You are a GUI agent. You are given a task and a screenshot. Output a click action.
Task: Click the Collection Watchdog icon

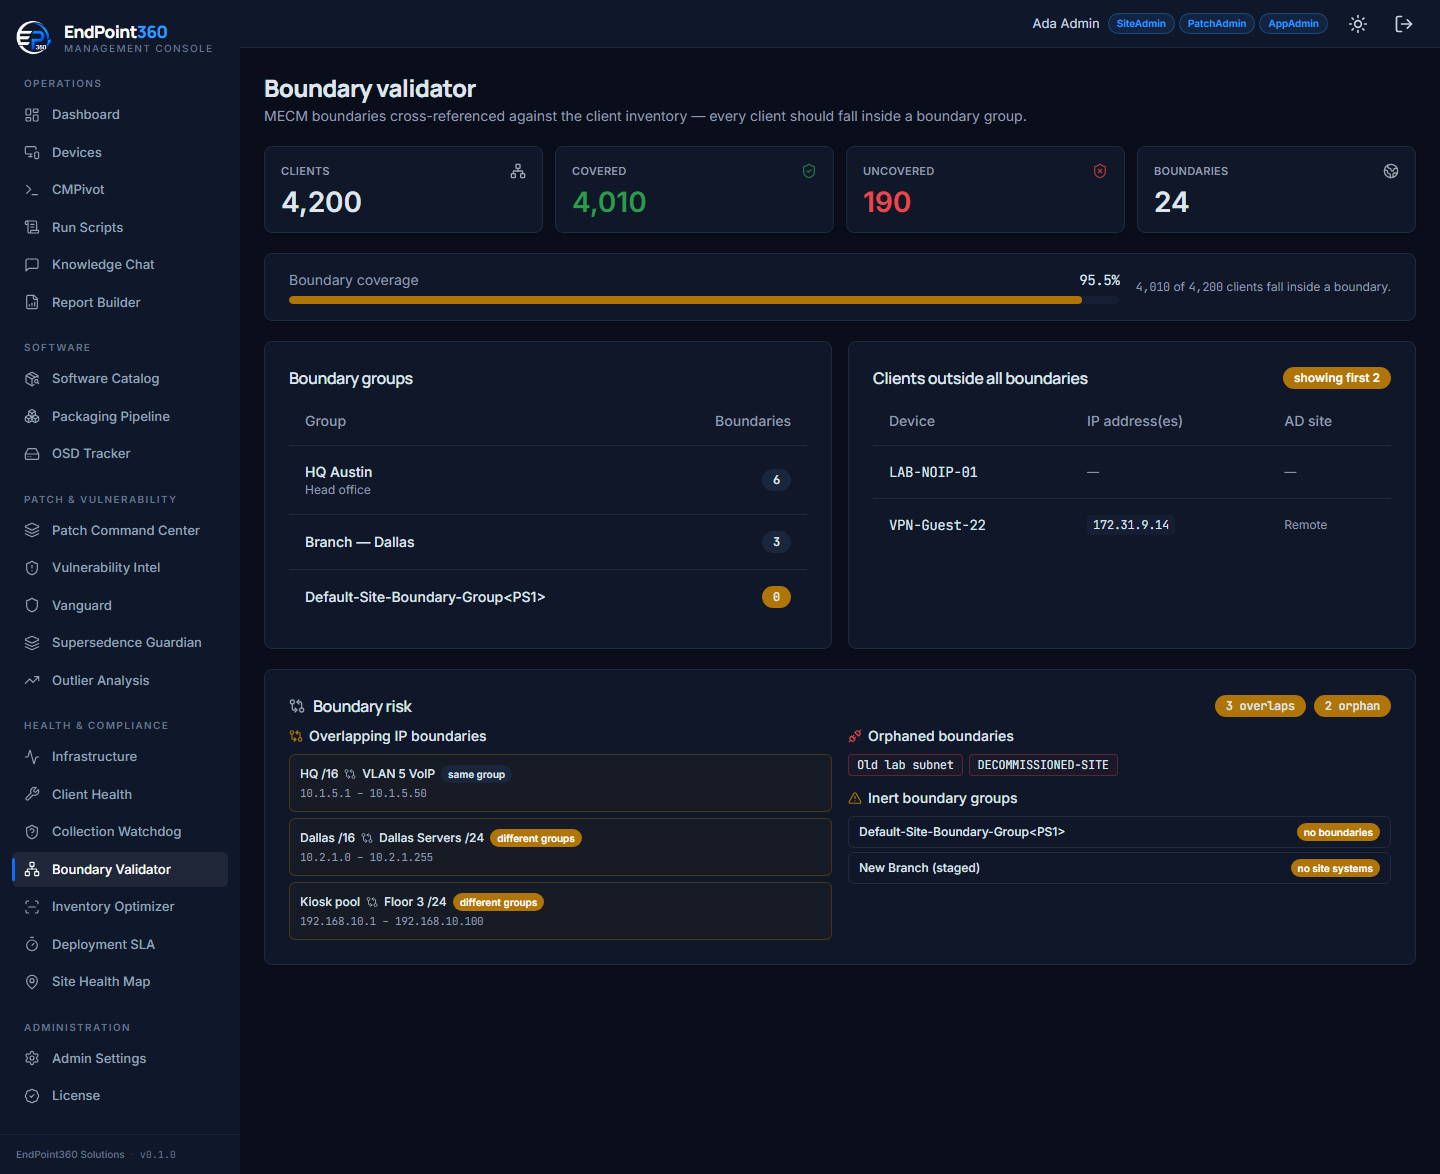[32, 832]
